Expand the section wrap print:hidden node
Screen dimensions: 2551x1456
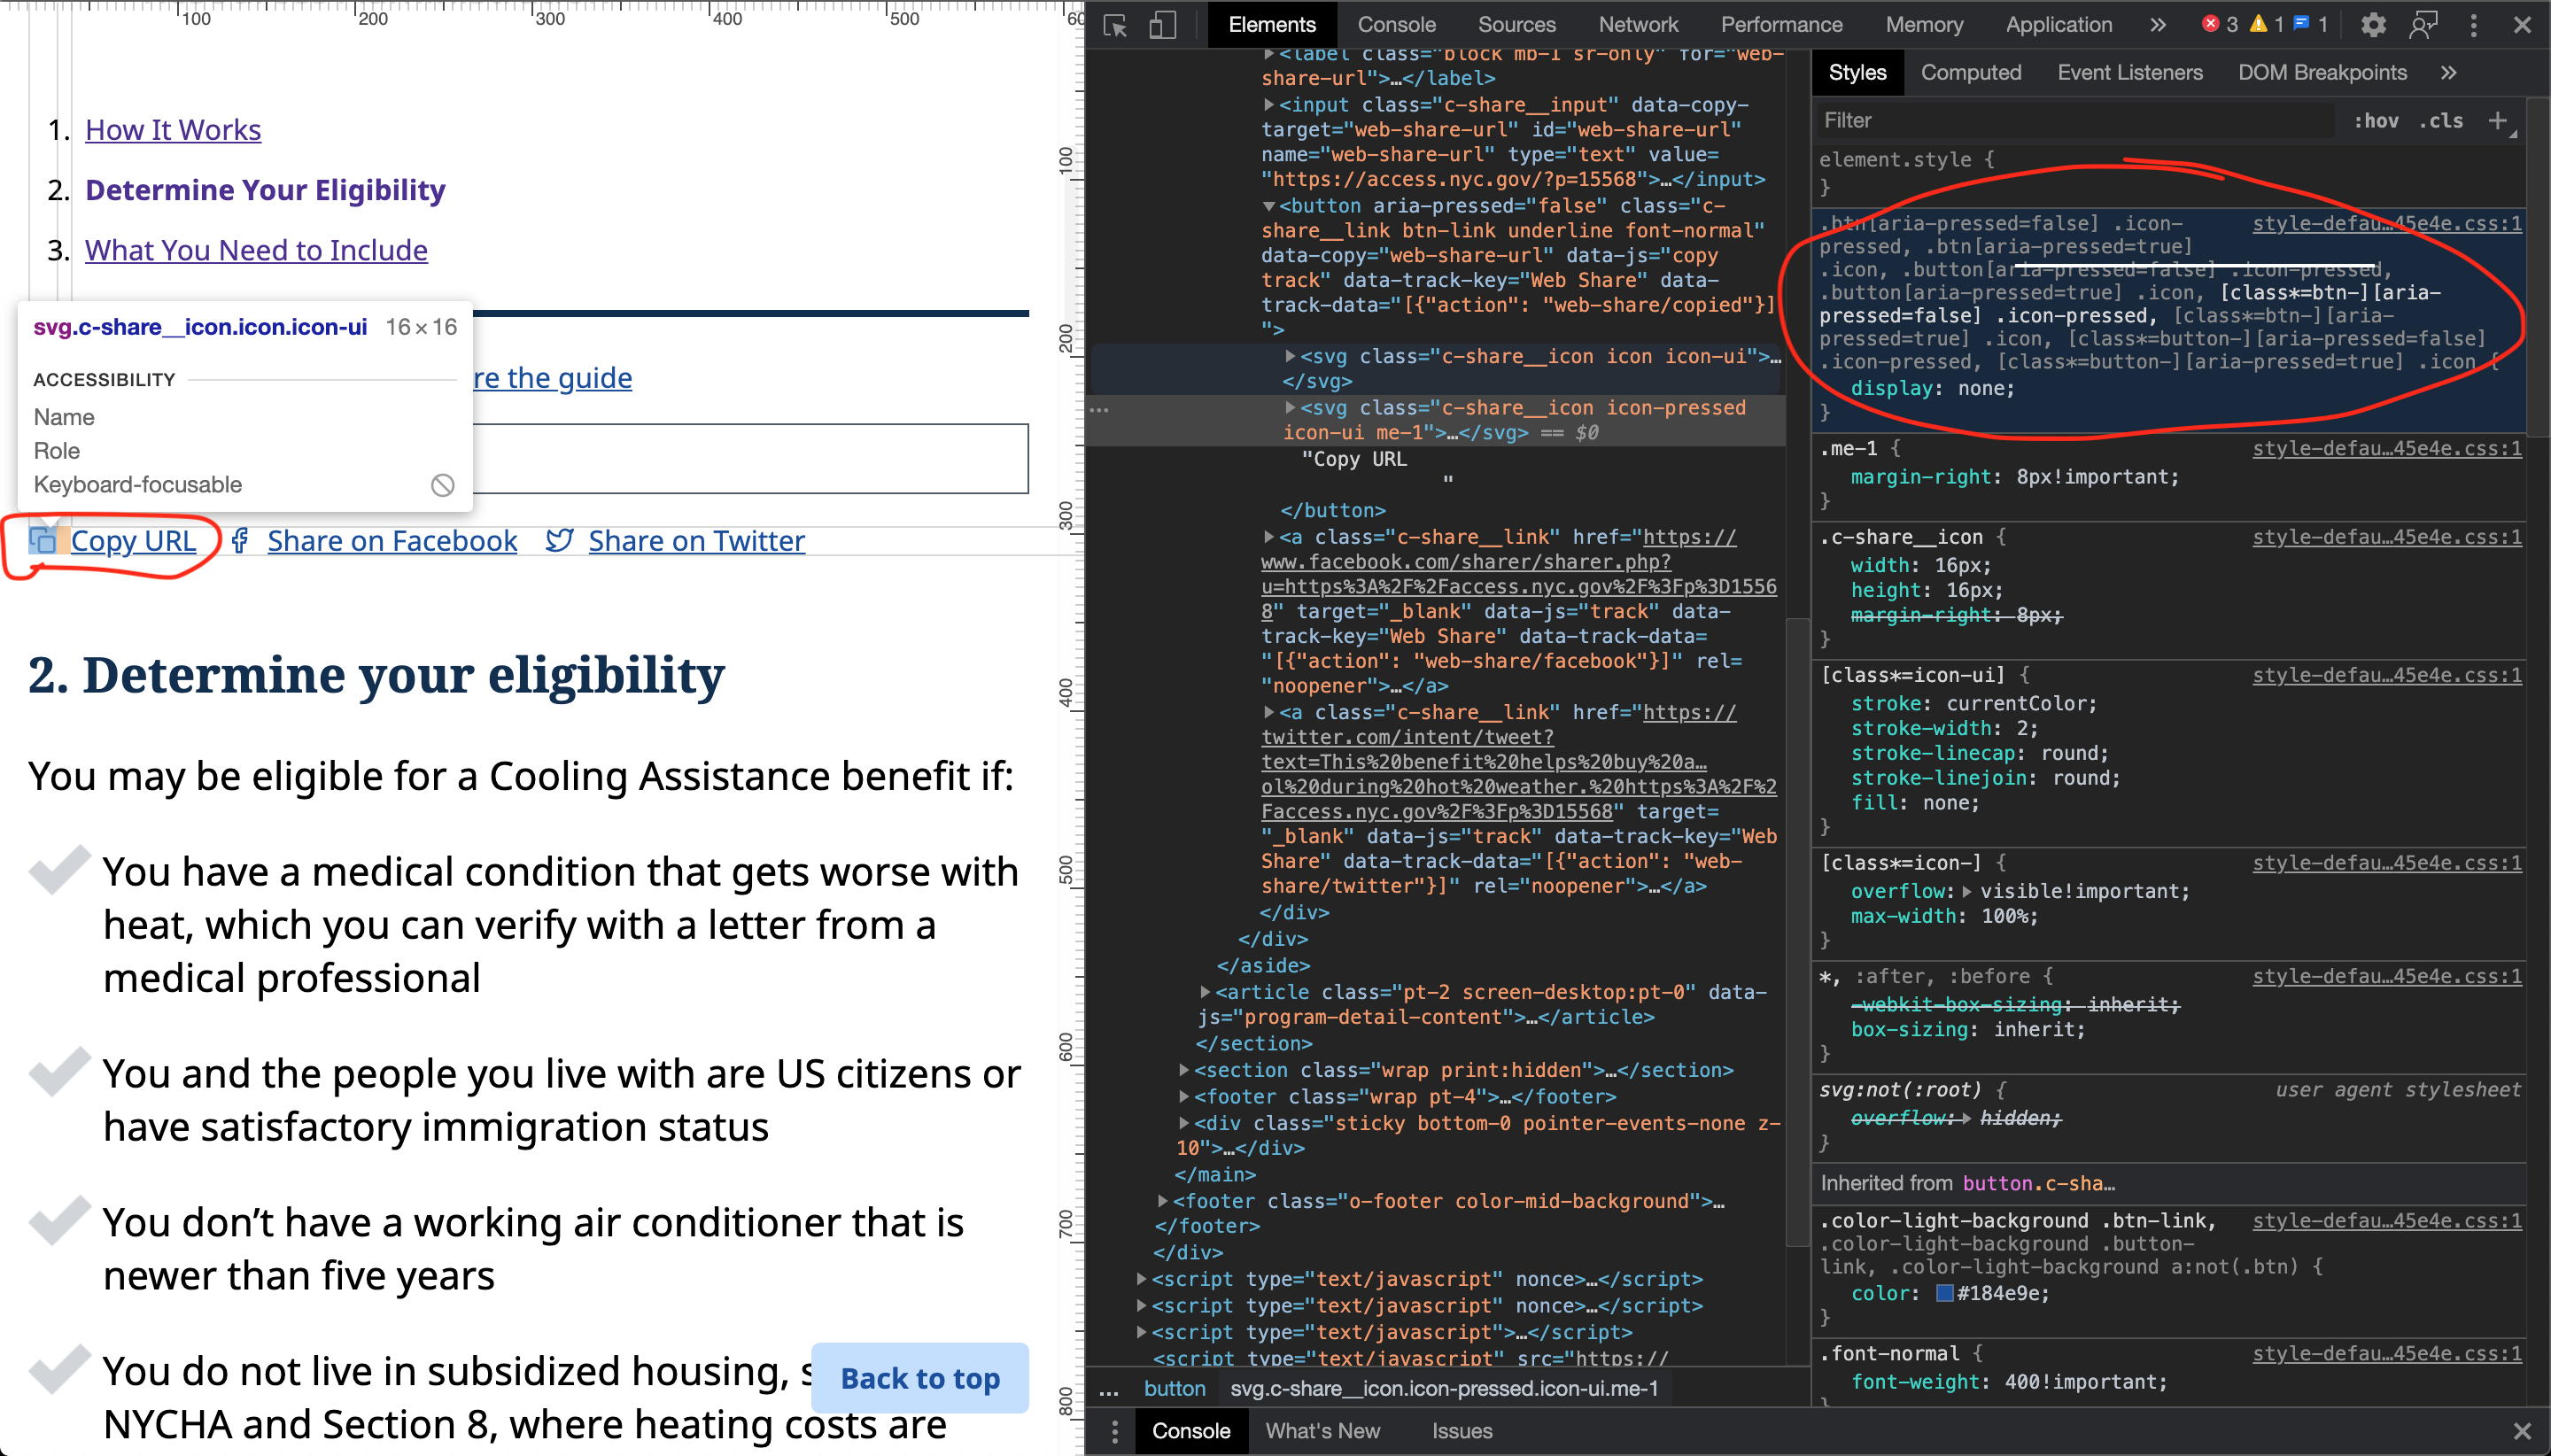point(1184,1070)
